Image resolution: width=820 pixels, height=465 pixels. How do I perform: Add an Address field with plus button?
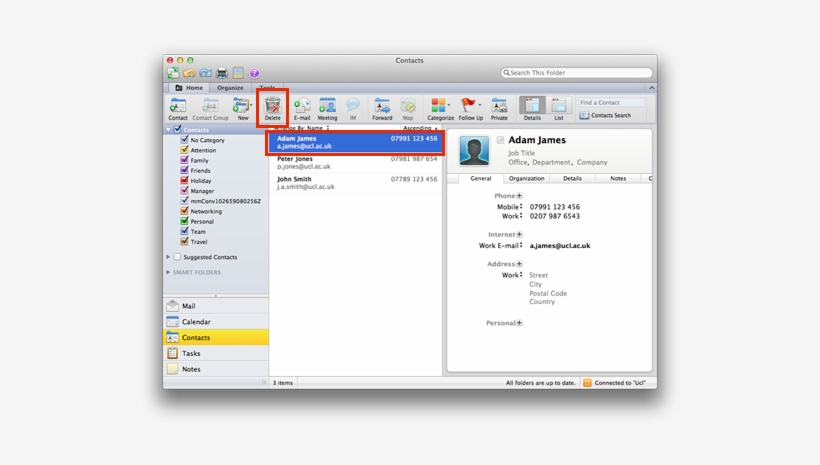click(x=519, y=264)
